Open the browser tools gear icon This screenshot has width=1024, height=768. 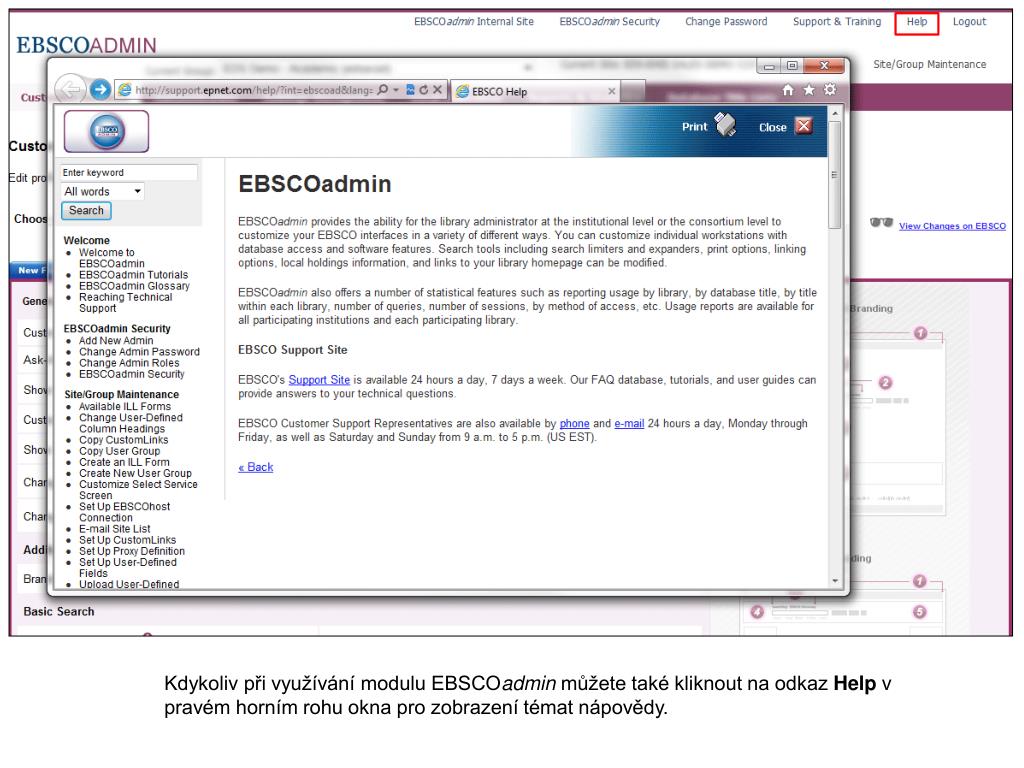coord(830,90)
